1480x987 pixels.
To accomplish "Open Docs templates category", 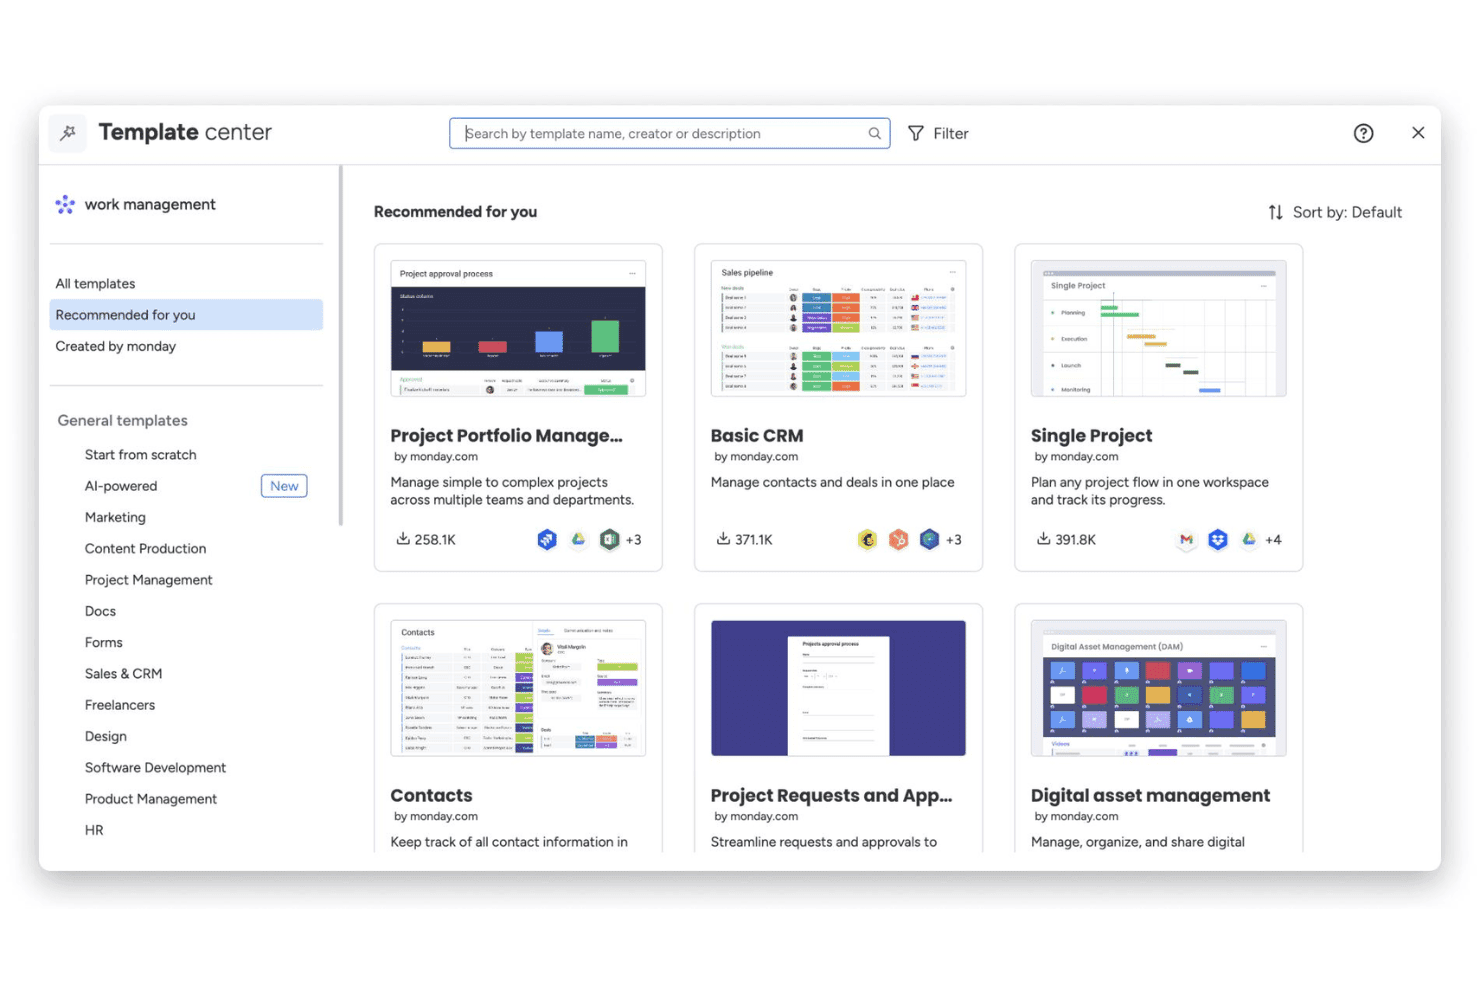I will (x=100, y=611).
